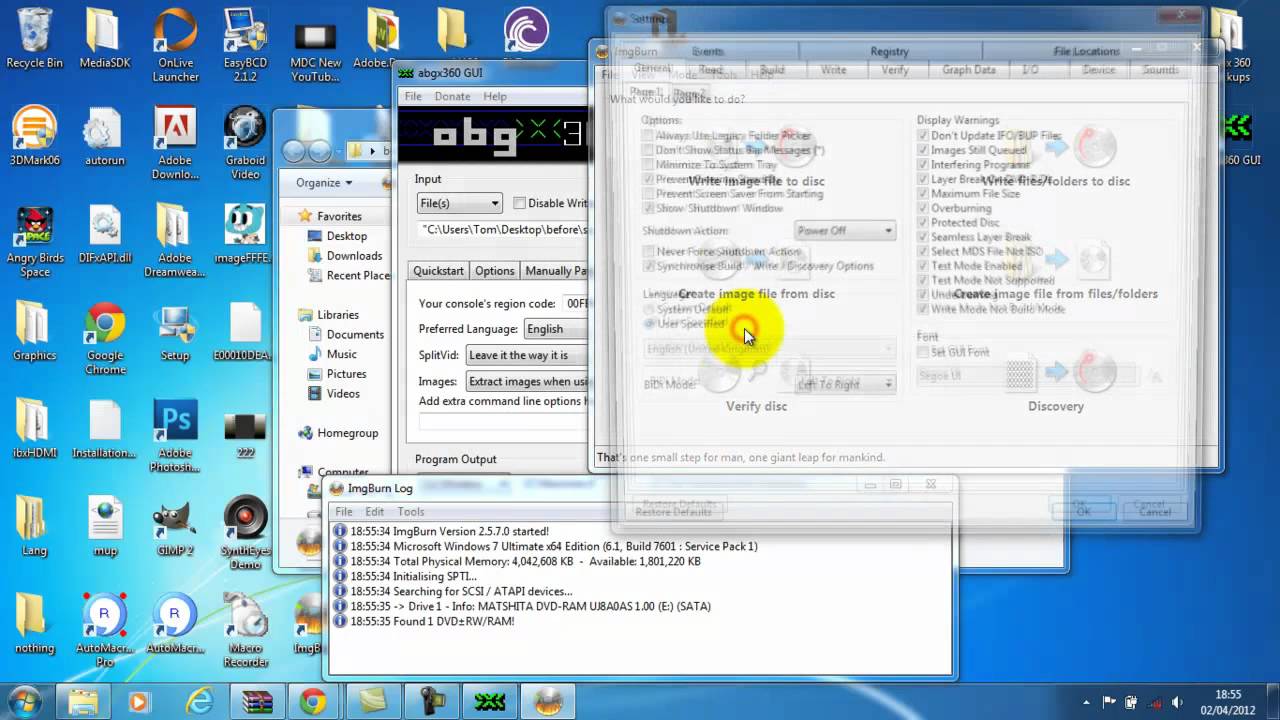The image size is (1280, 720).
Task: Open the DIFxAPI.dll file icon
Action: (x=105, y=234)
